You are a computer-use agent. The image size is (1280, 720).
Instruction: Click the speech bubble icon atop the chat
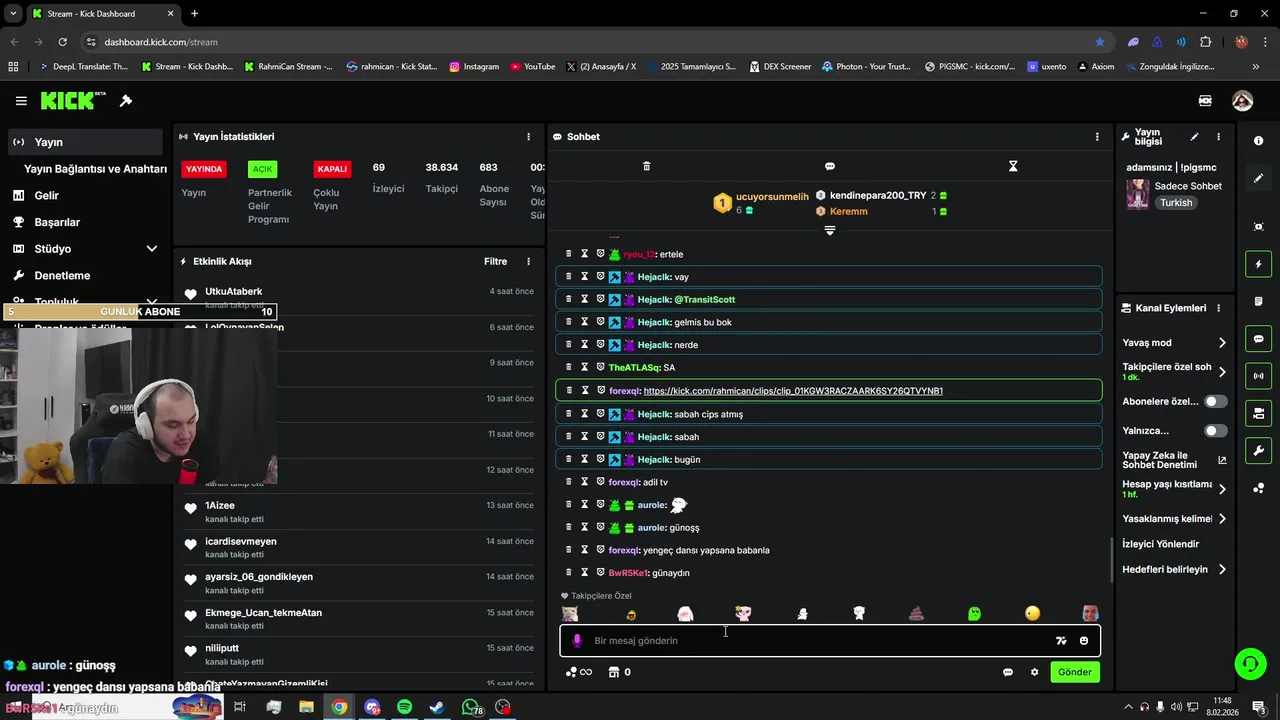829,166
